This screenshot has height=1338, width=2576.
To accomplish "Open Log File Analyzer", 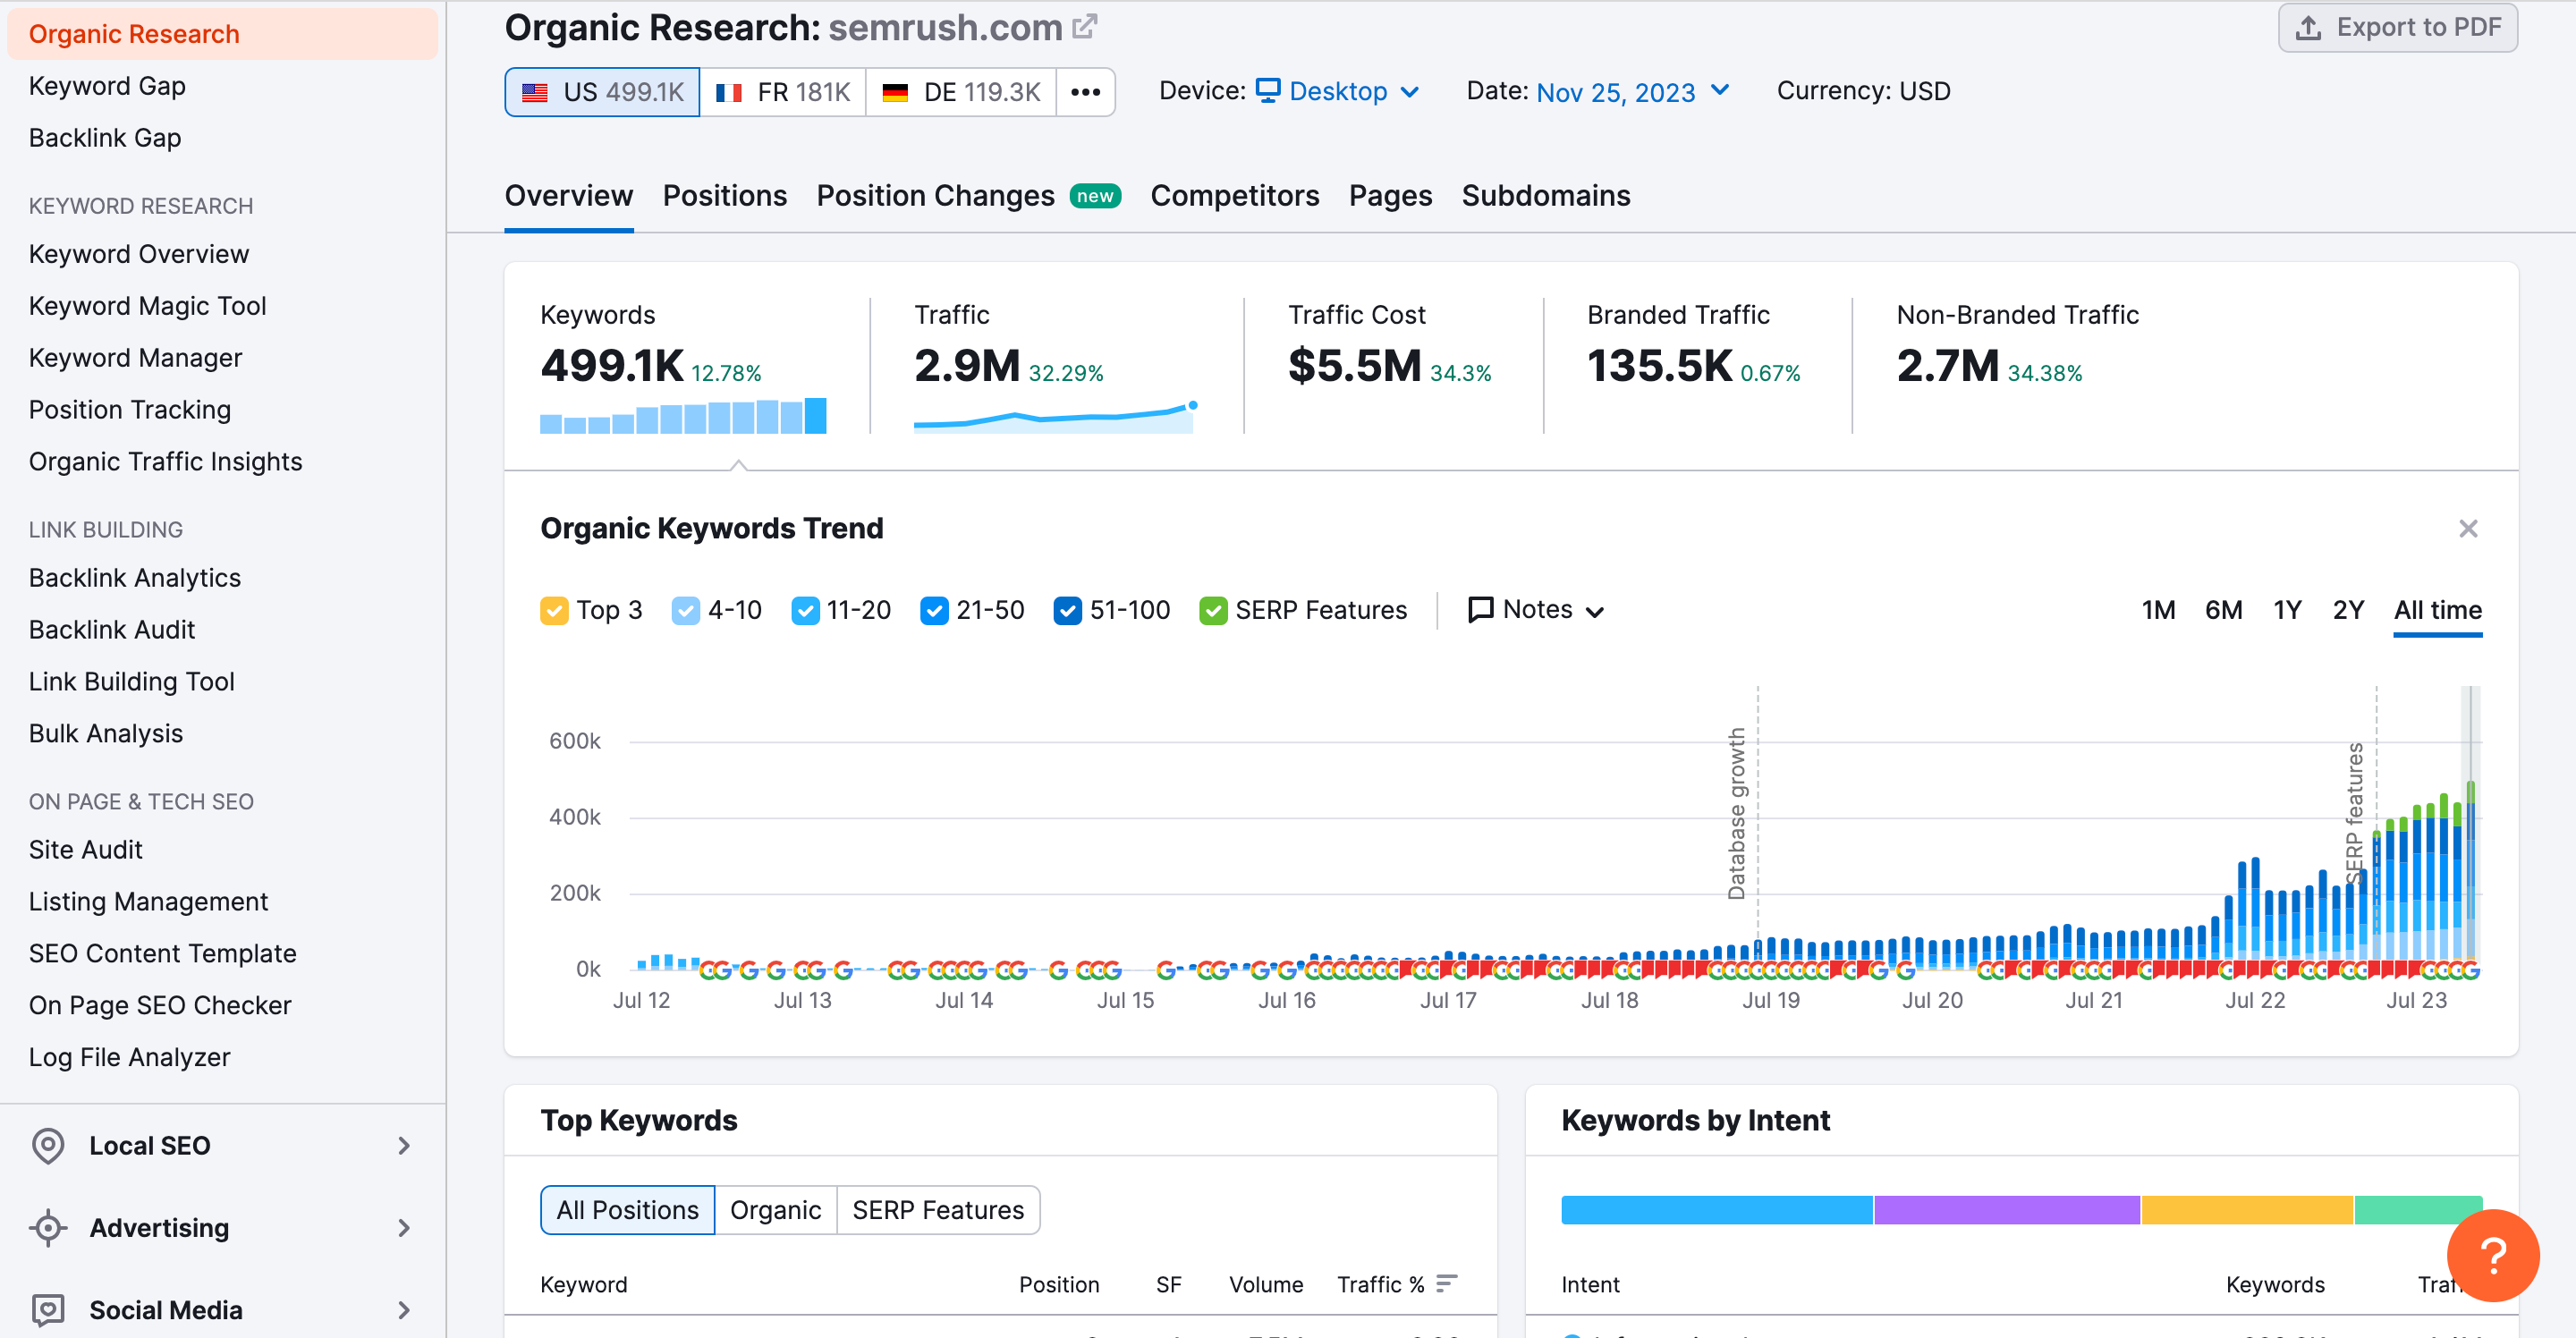I will [130, 1058].
